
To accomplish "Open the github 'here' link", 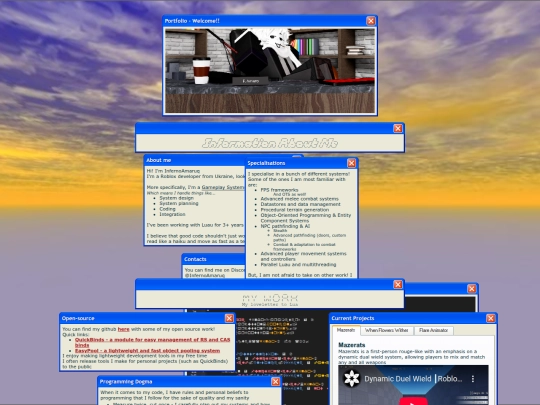I will [x=124, y=329].
